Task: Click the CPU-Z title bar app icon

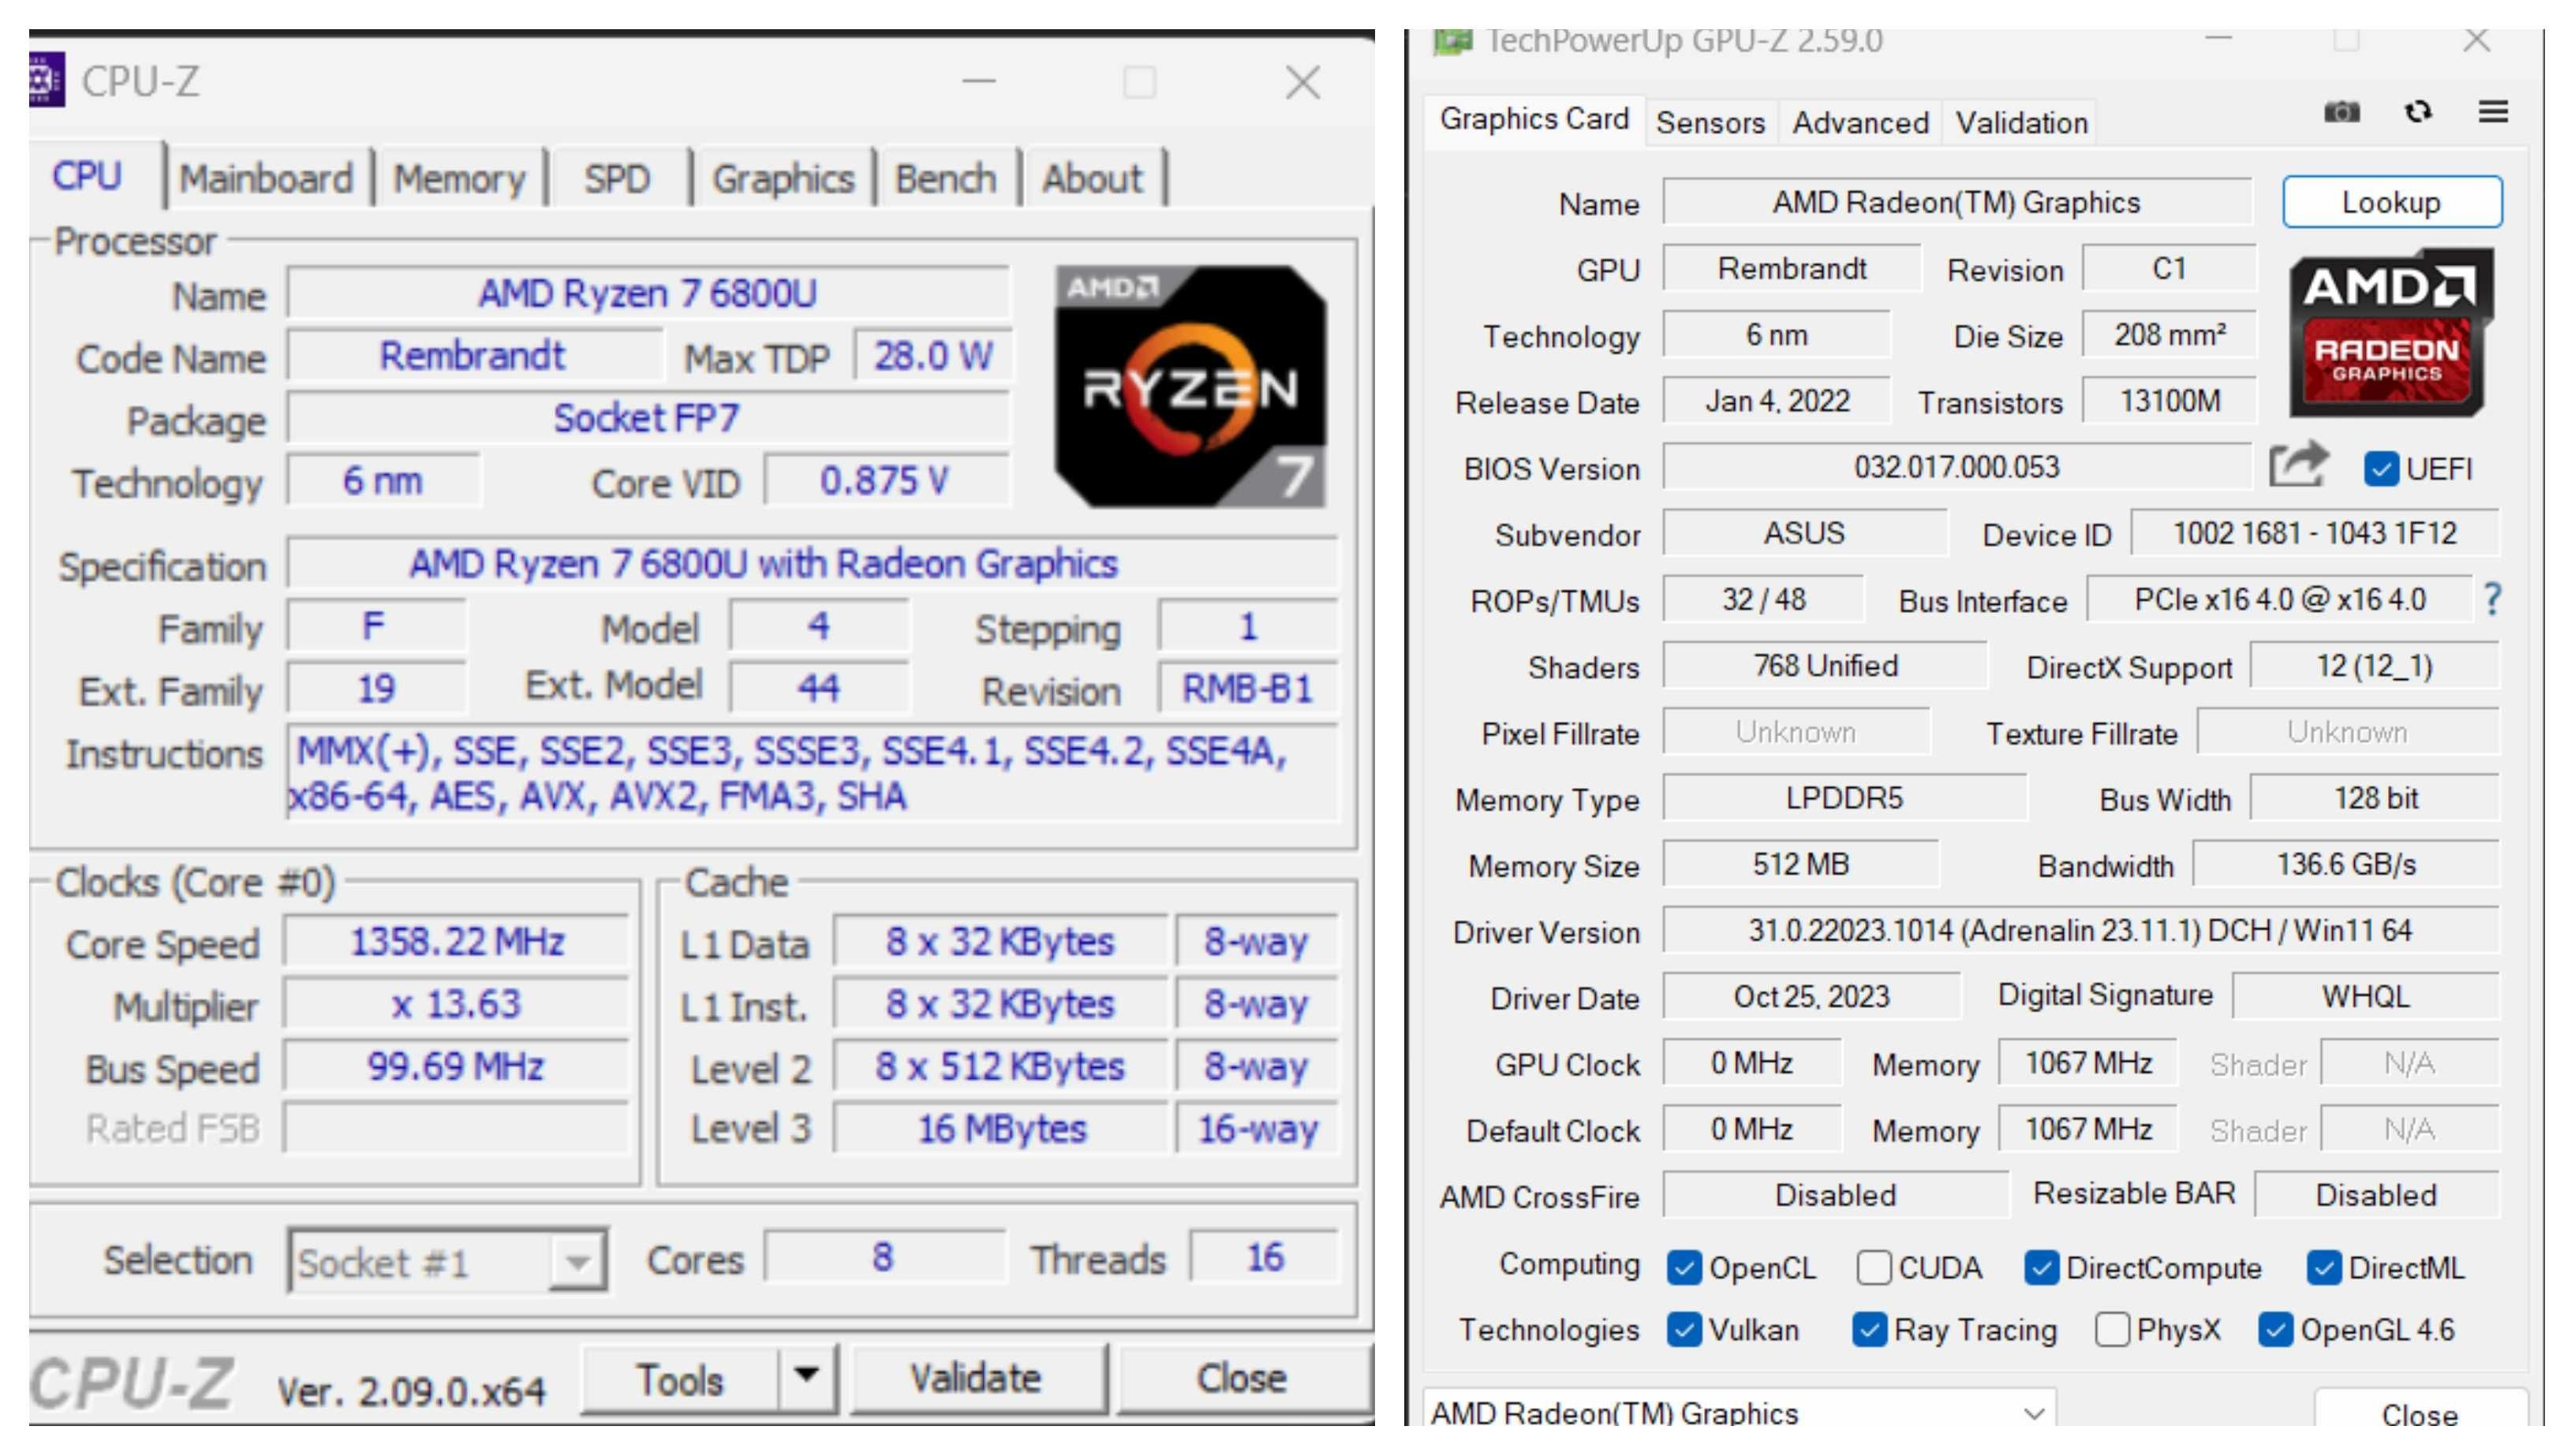Action: [46, 80]
